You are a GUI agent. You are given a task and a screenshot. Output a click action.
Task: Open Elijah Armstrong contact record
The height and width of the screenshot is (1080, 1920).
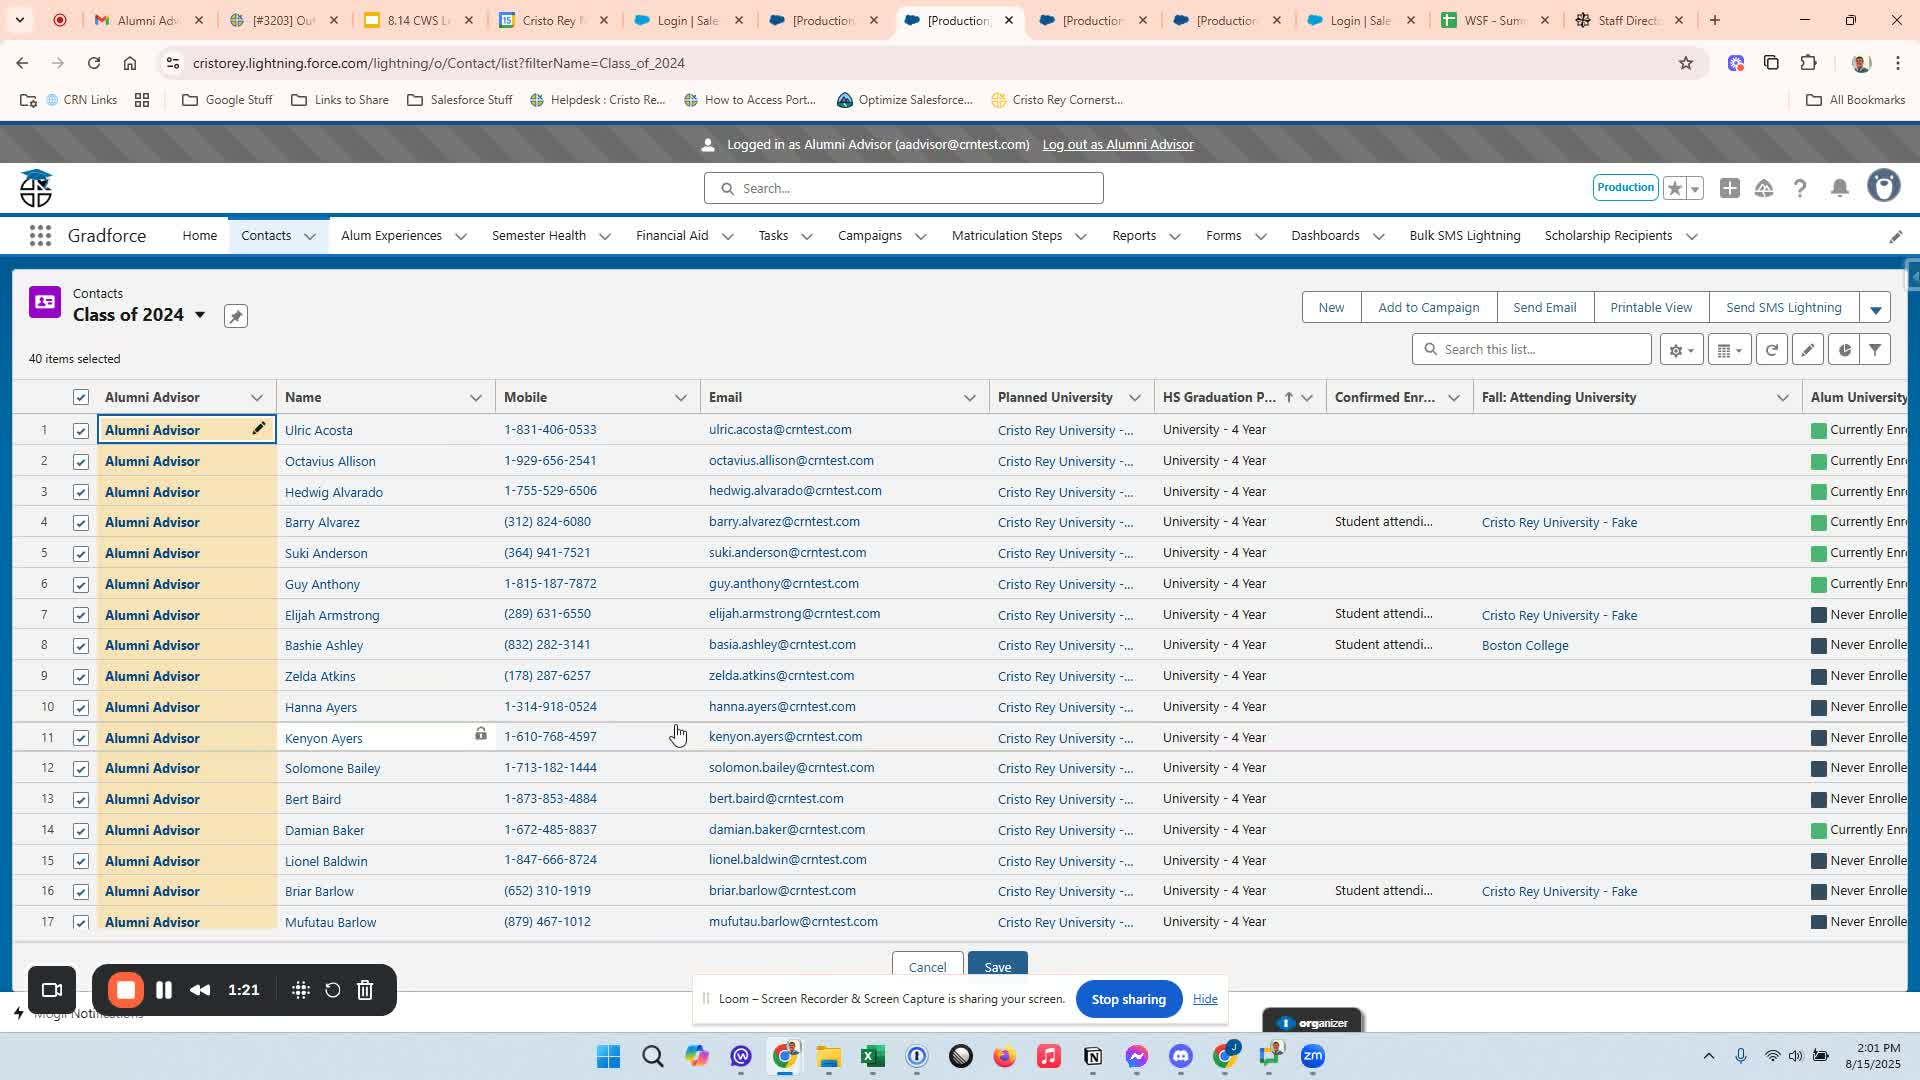[x=332, y=616]
